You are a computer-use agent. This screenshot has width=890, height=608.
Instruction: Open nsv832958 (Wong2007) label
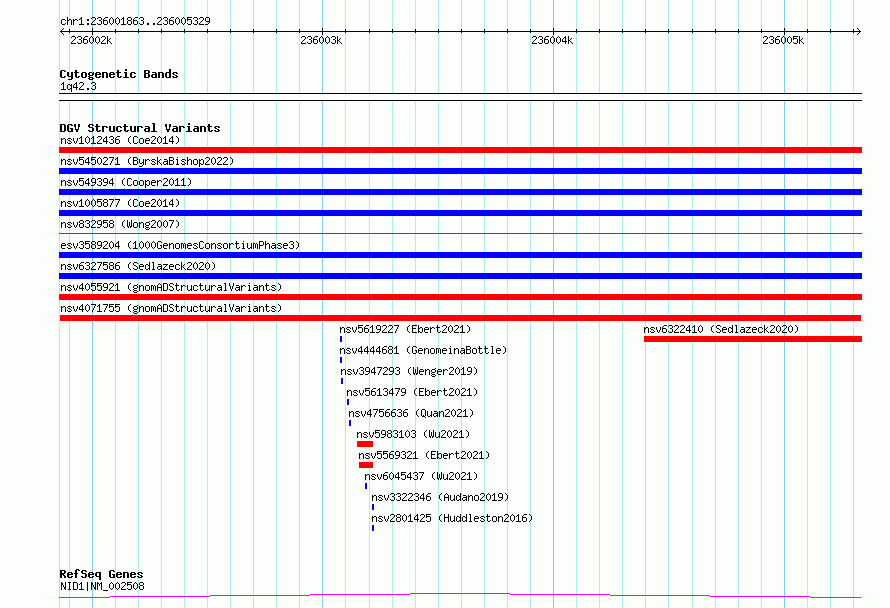coord(120,224)
